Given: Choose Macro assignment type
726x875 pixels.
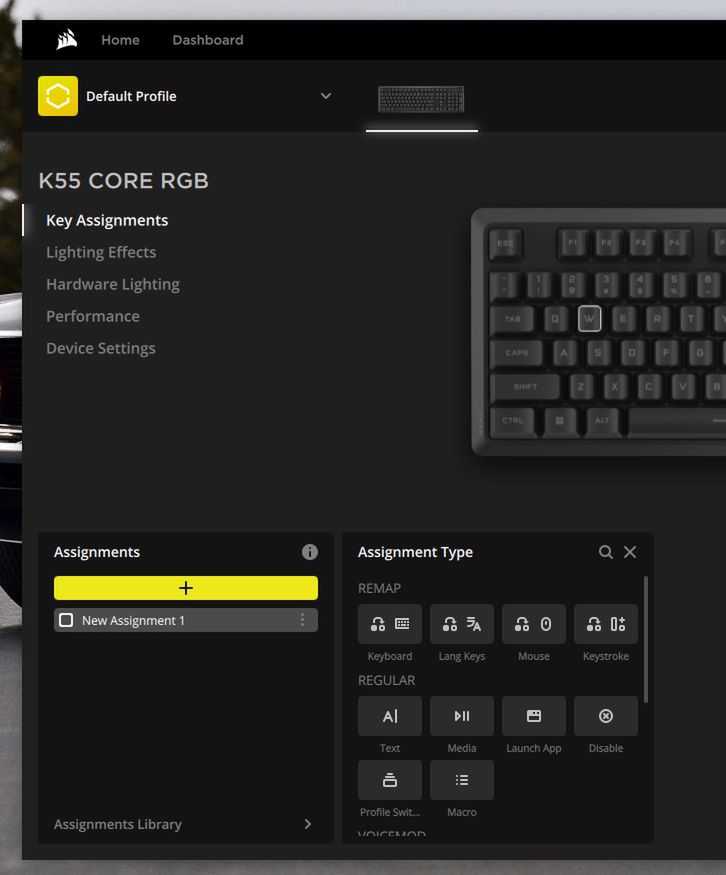Looking at the screenshot, I should click(x=462, y=780).
